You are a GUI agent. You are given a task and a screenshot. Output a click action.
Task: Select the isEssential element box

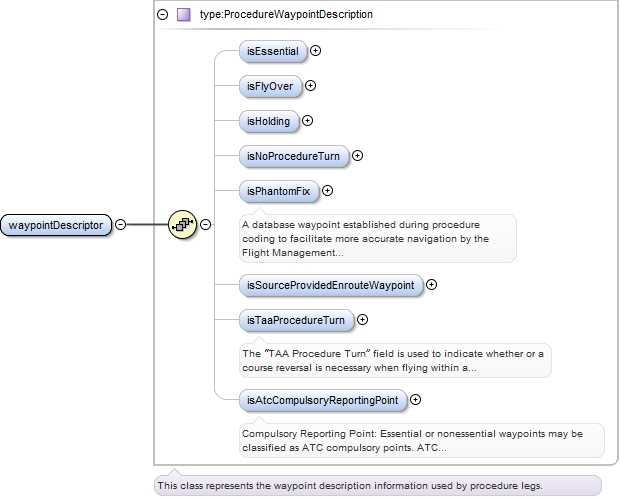273,49
